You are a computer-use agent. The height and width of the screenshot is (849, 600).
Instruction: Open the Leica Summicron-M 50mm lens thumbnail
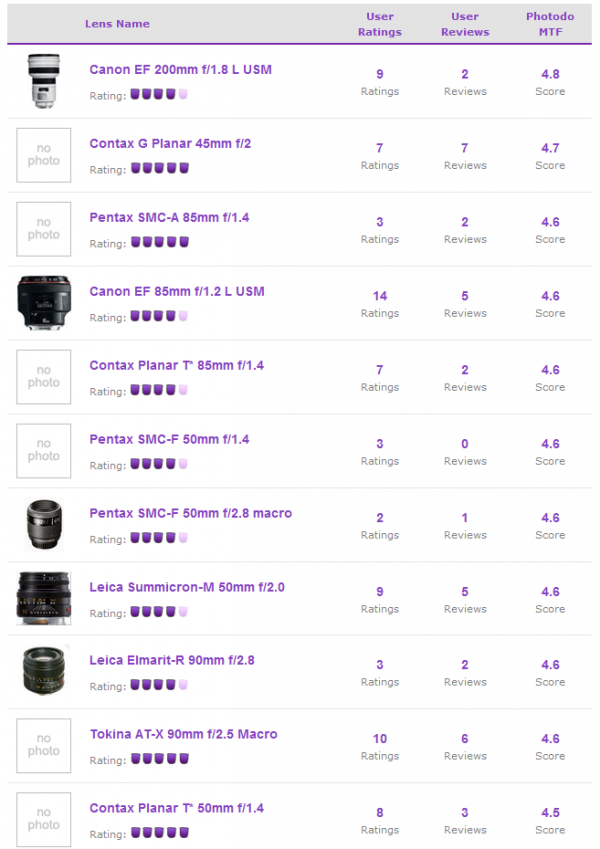(44, 598)
